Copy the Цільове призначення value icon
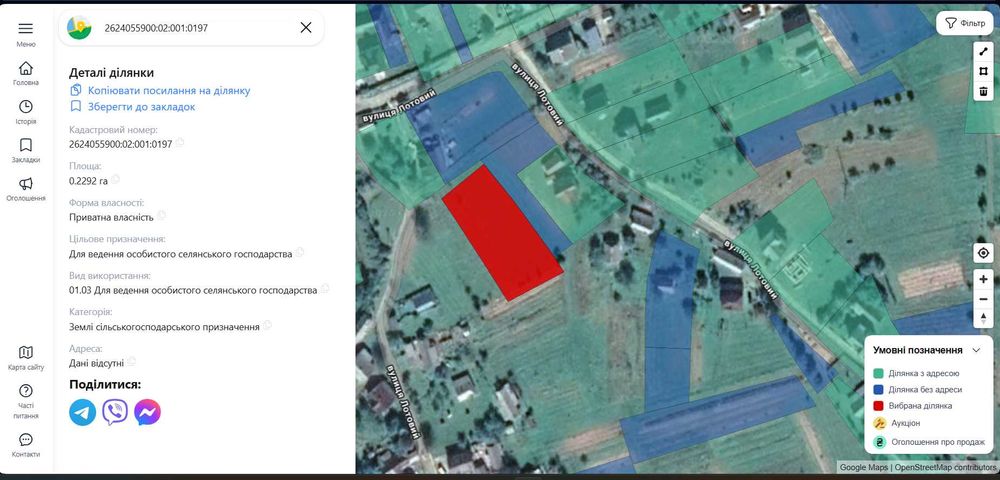The height and width of the screenshot is (480, 1000). coord(300,252)
